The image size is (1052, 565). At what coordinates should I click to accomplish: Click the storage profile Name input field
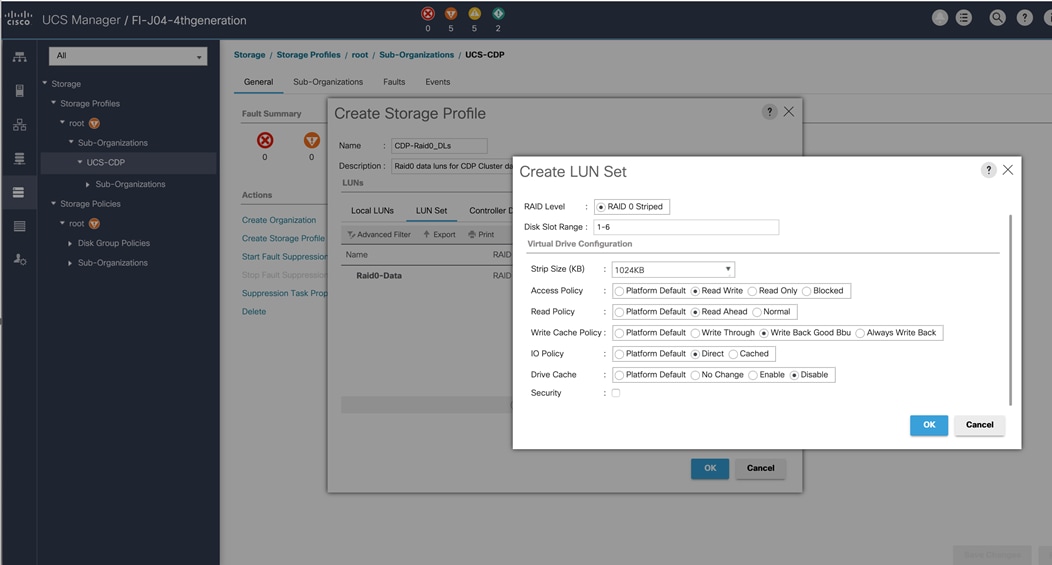coord(439,146)
